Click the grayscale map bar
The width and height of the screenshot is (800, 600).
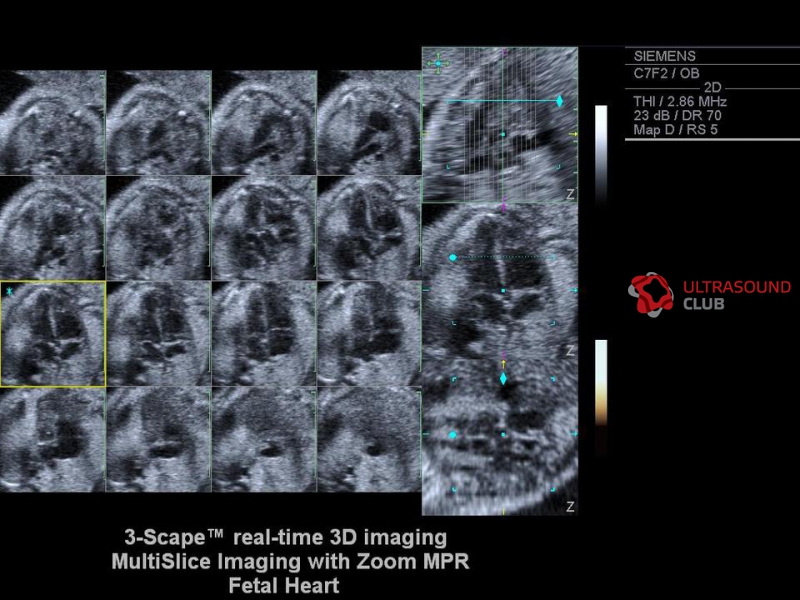[602, 154]
